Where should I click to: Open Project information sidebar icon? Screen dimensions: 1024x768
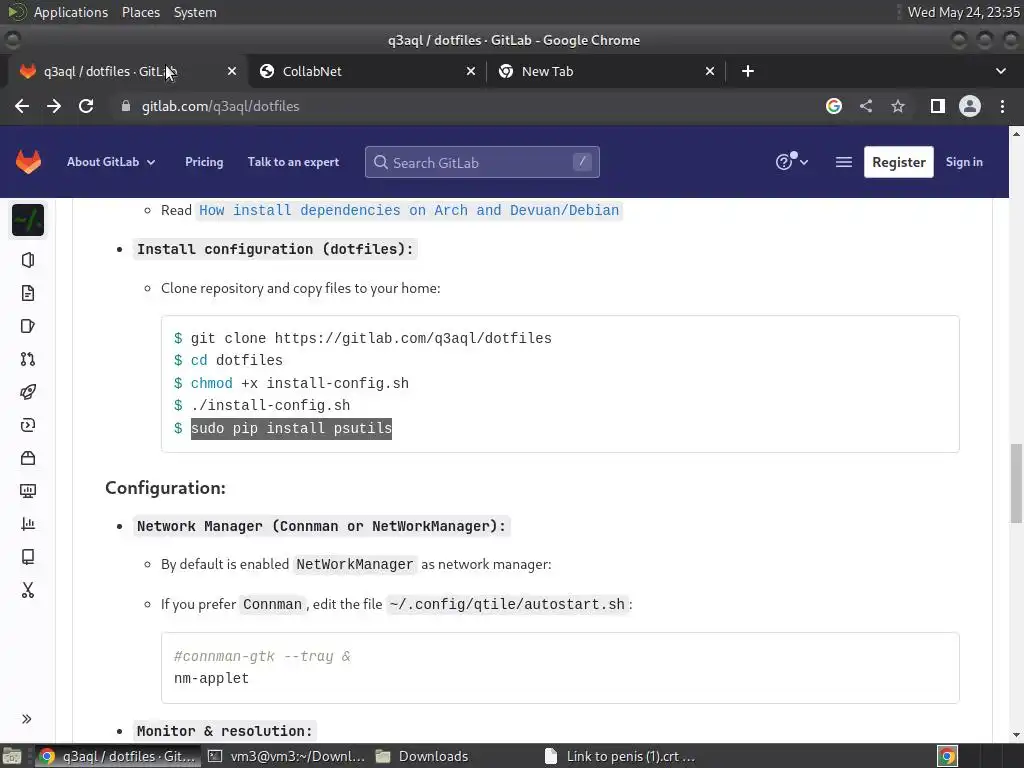[28, 260]
